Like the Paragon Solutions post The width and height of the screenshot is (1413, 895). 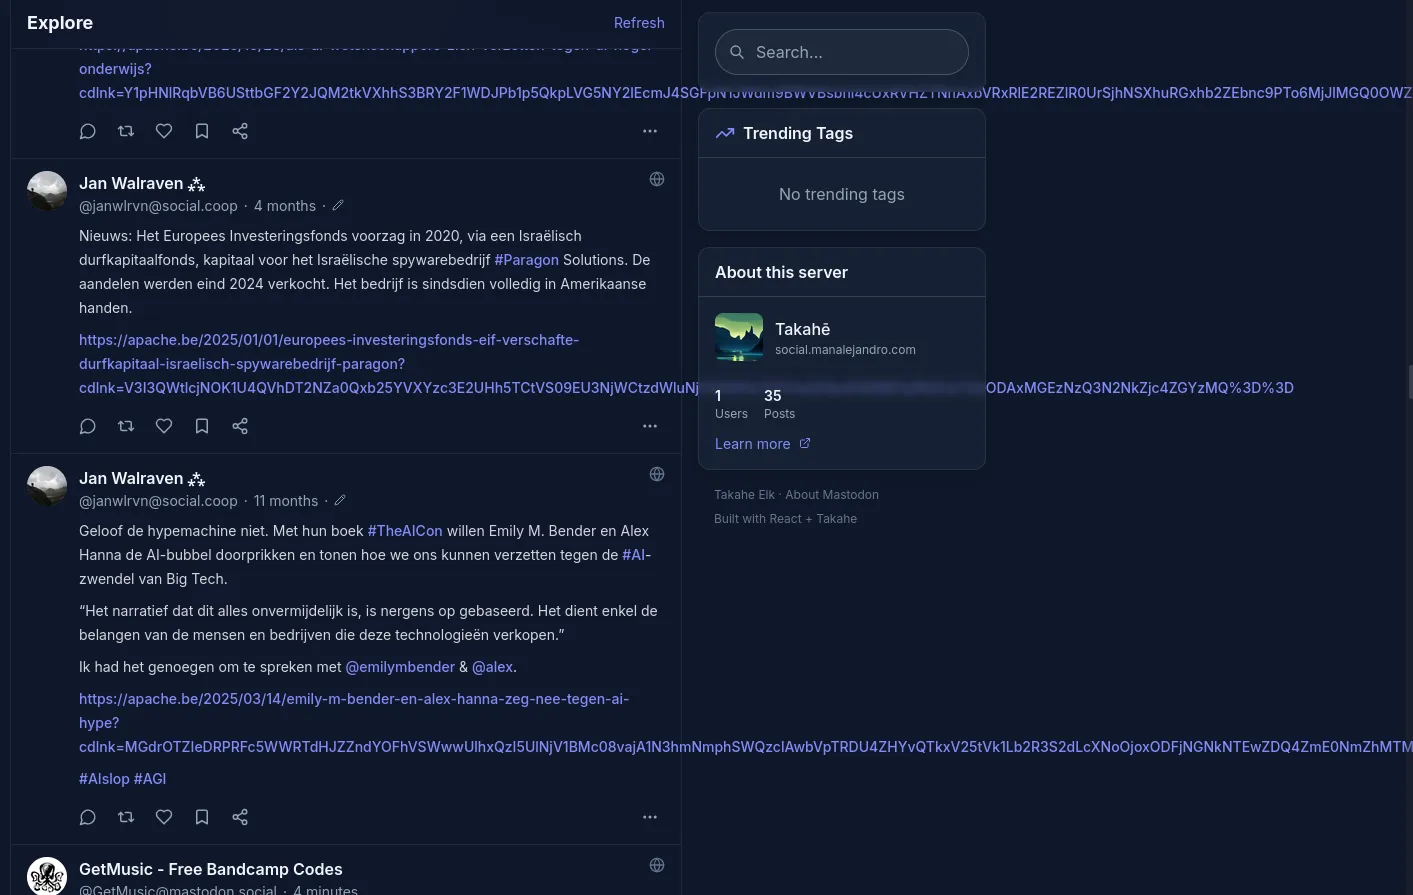point(164,426)
